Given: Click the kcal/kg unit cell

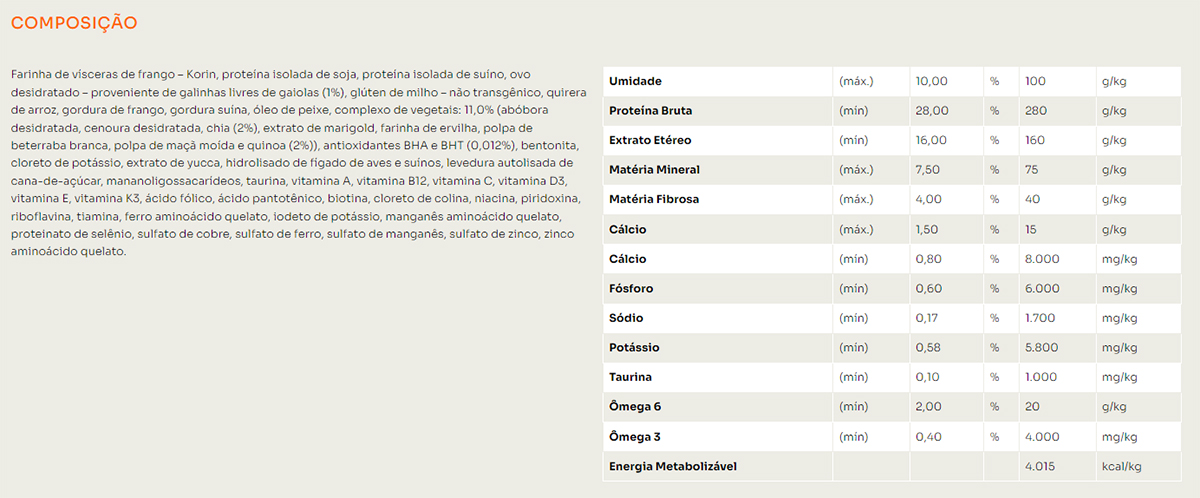Looking at the screenshot, I should (1121, 467).
